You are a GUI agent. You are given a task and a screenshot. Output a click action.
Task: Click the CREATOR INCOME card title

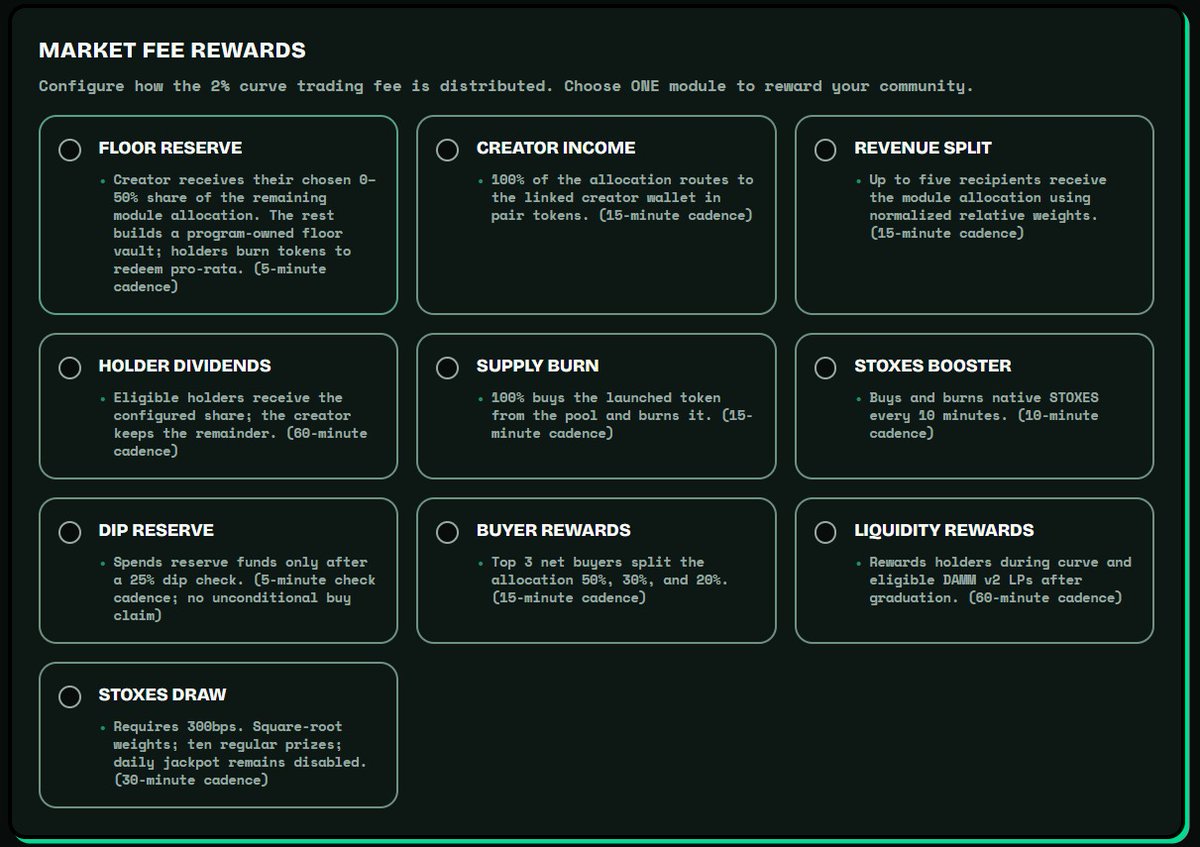click(556, 148)
